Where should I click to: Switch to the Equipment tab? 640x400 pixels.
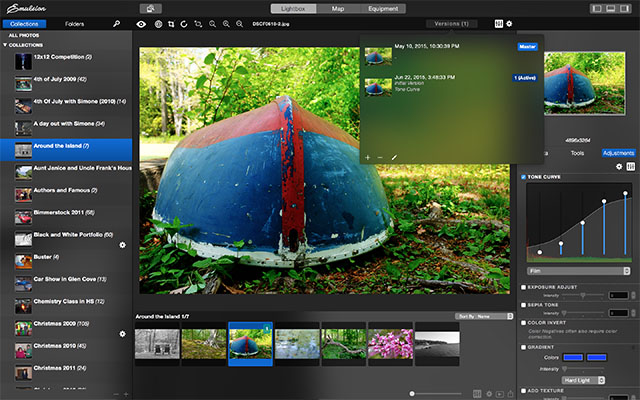click(x=383, y=9)
